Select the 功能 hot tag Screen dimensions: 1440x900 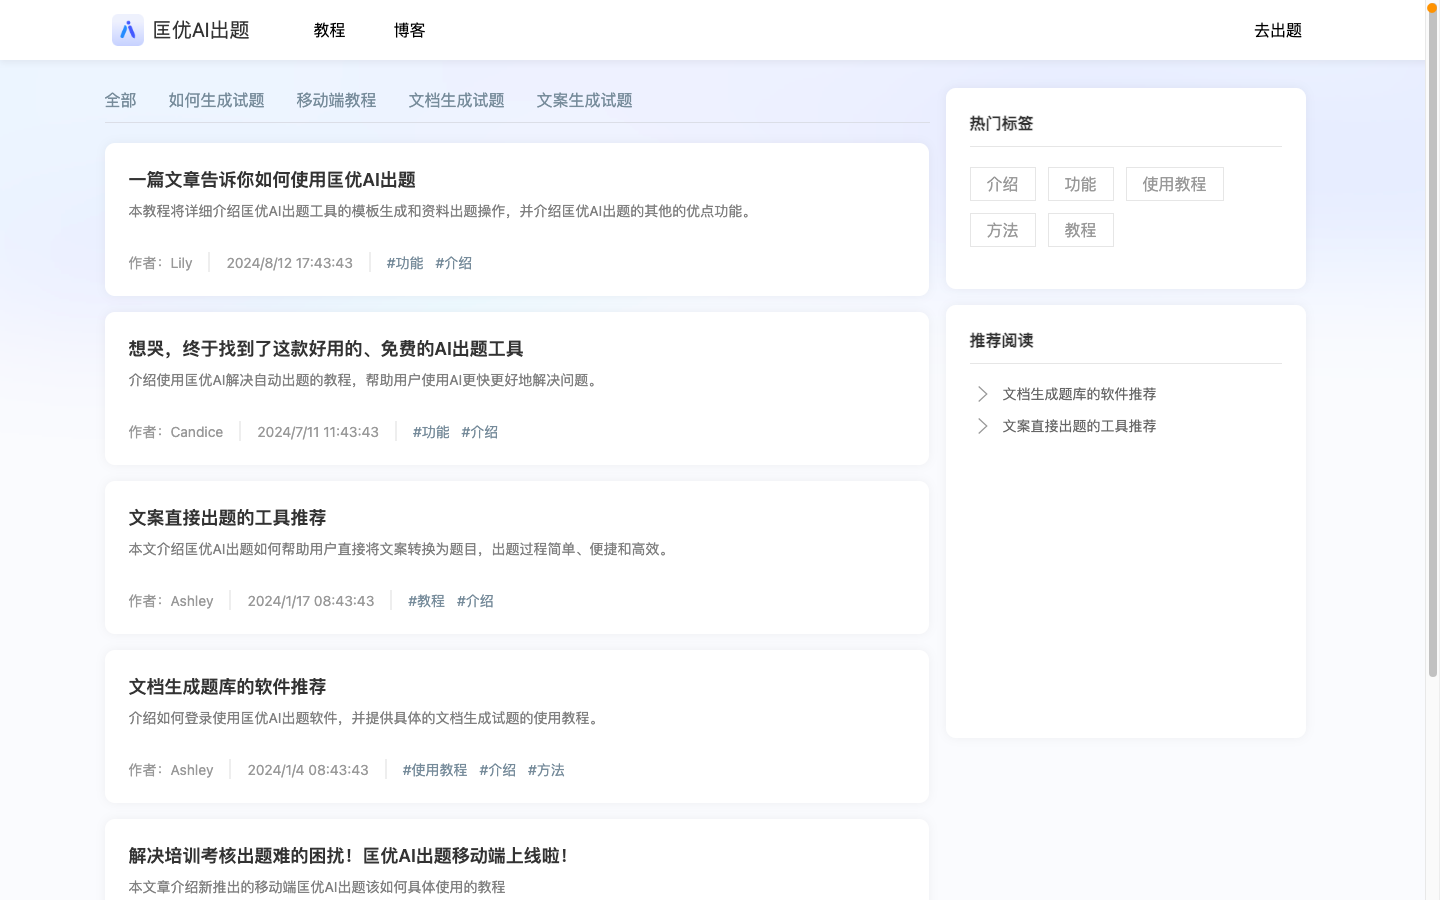coord(1080,183)
